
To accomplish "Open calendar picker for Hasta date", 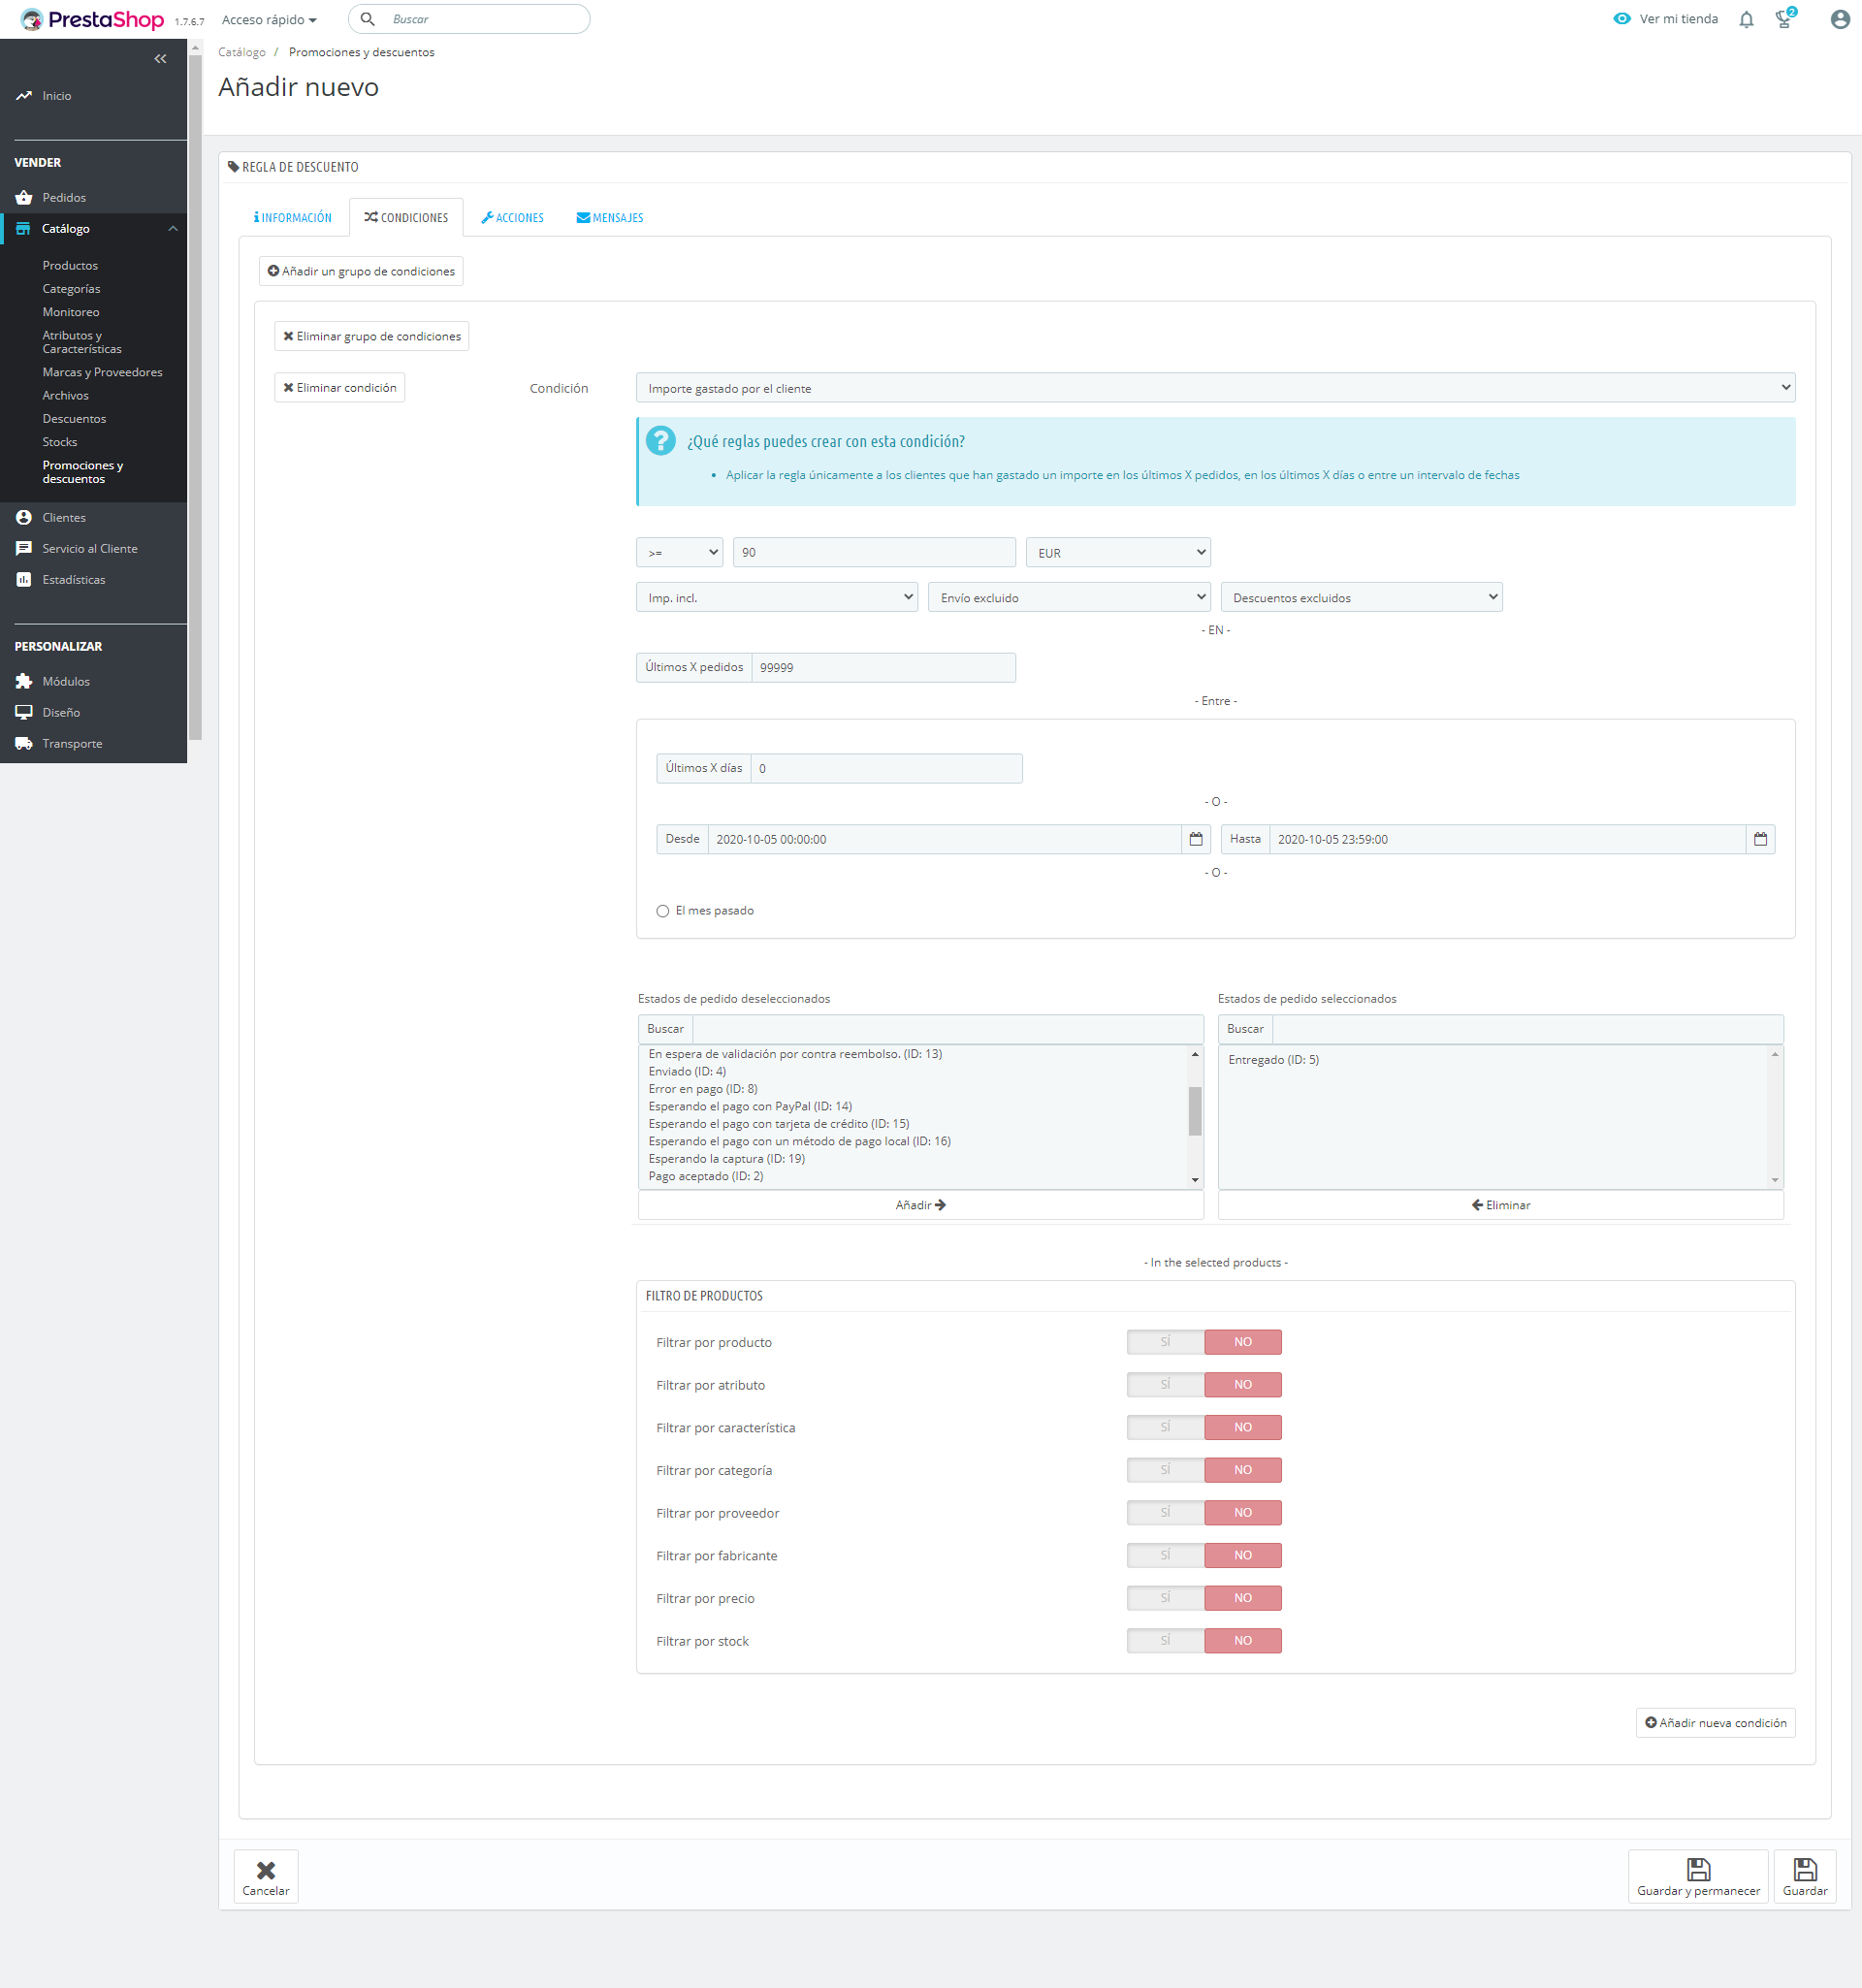I will (1760, 839).
